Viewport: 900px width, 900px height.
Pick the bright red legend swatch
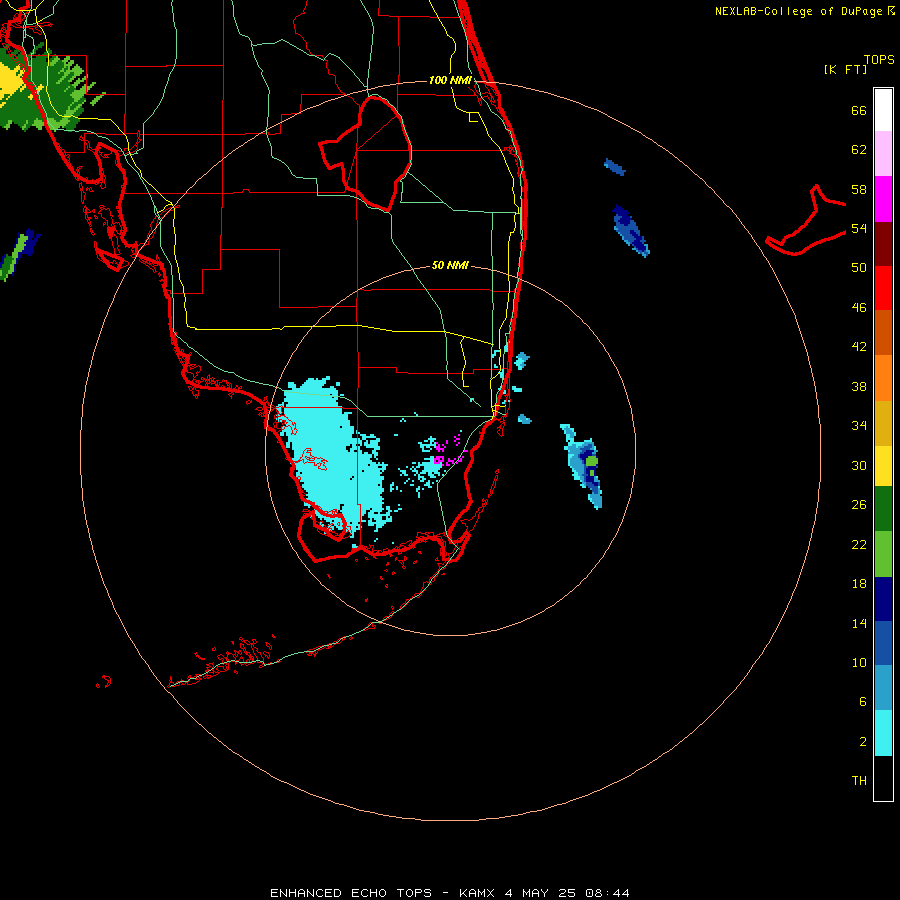883,288
